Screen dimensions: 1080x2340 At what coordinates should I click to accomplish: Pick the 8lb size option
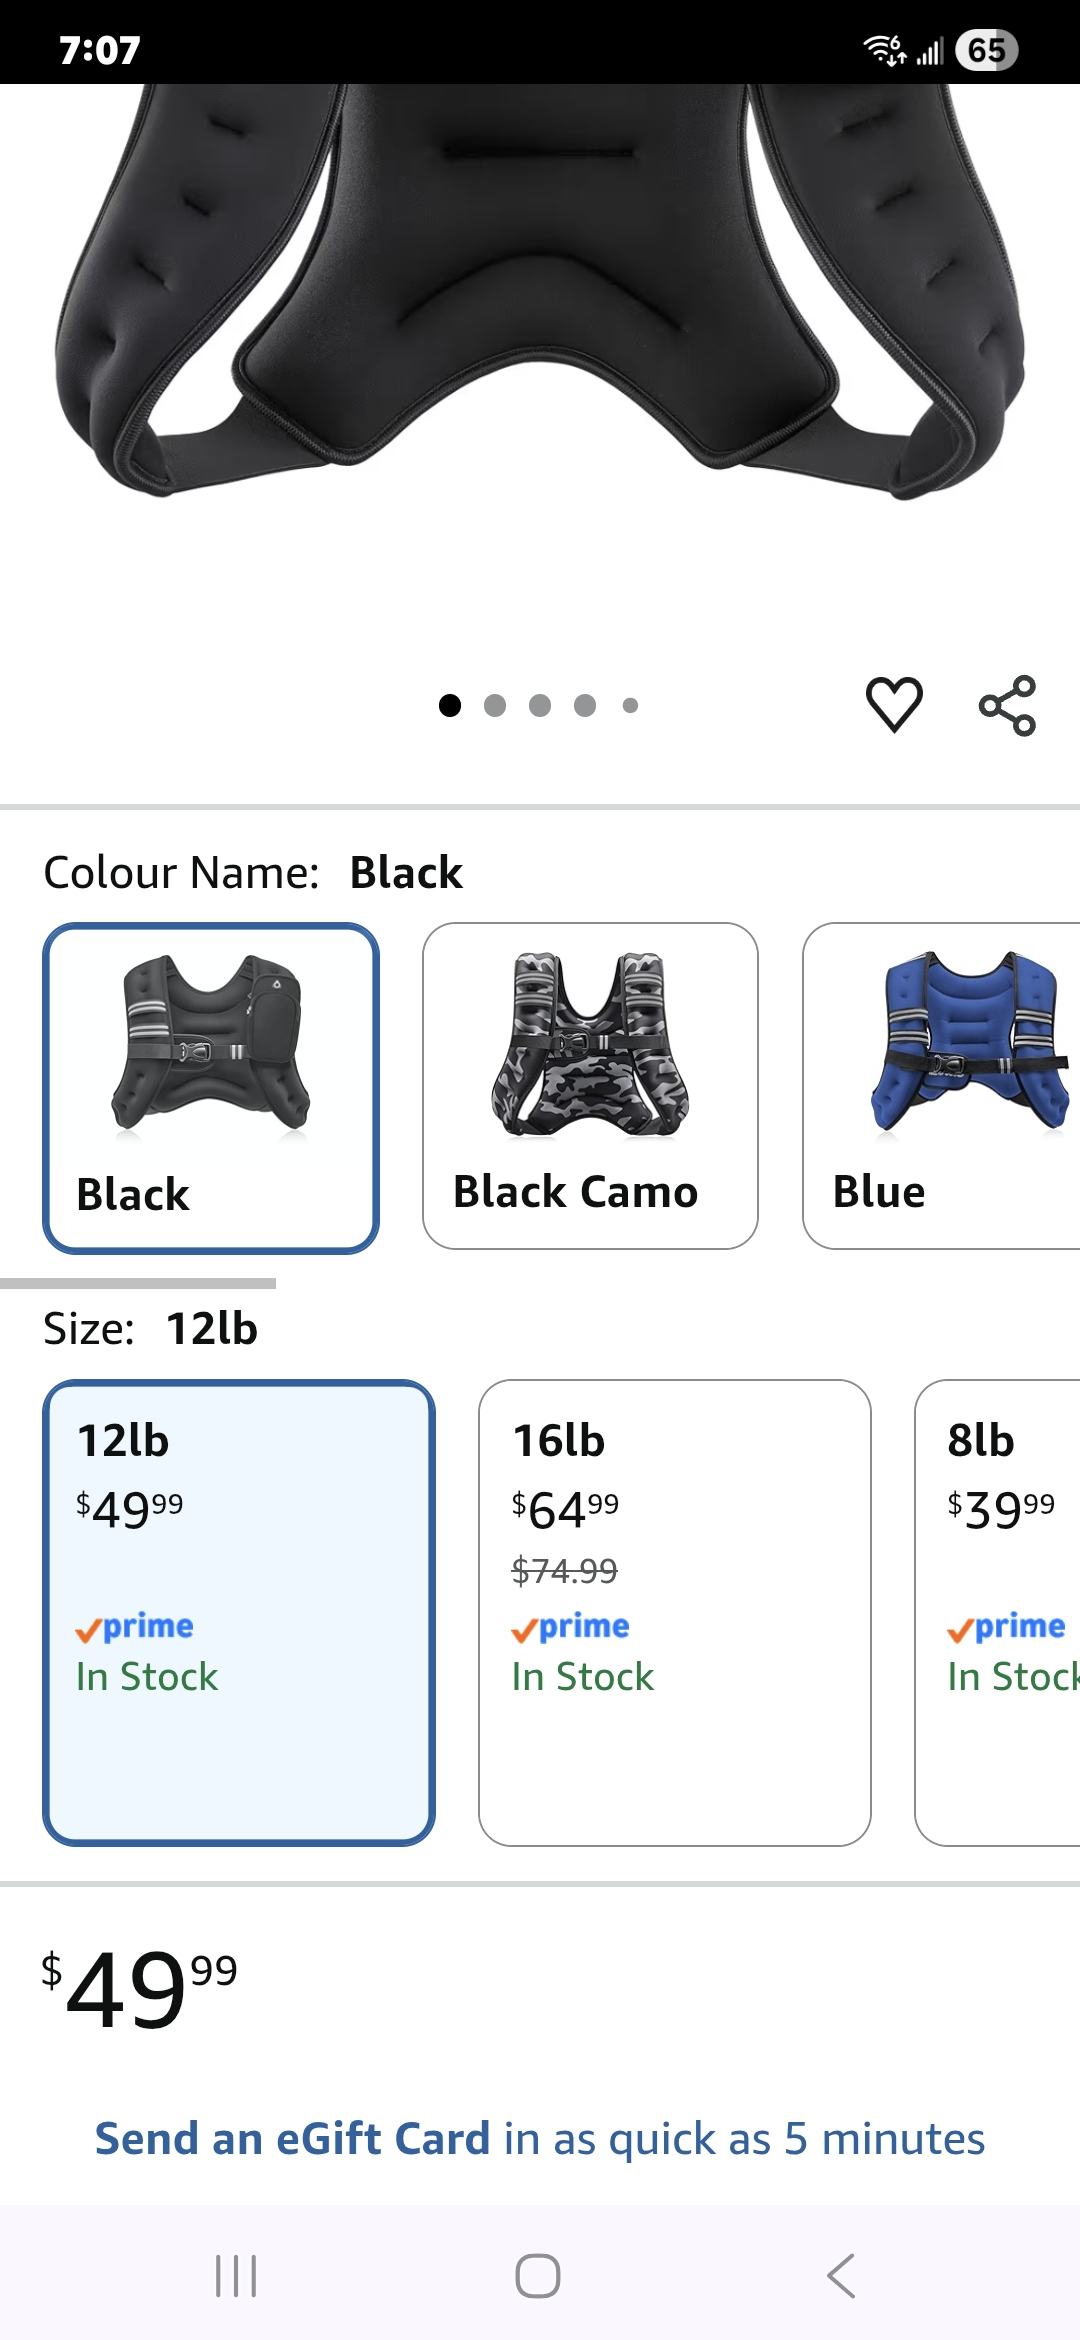pyautogui.click(x=1000, y=1612)
